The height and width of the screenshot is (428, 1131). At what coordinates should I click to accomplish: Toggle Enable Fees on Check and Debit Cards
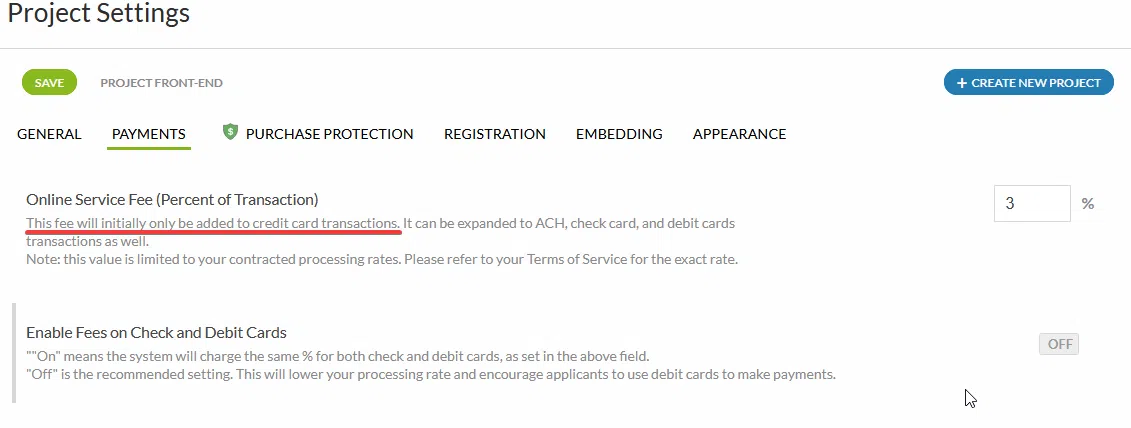click(x=1059, y=344)
